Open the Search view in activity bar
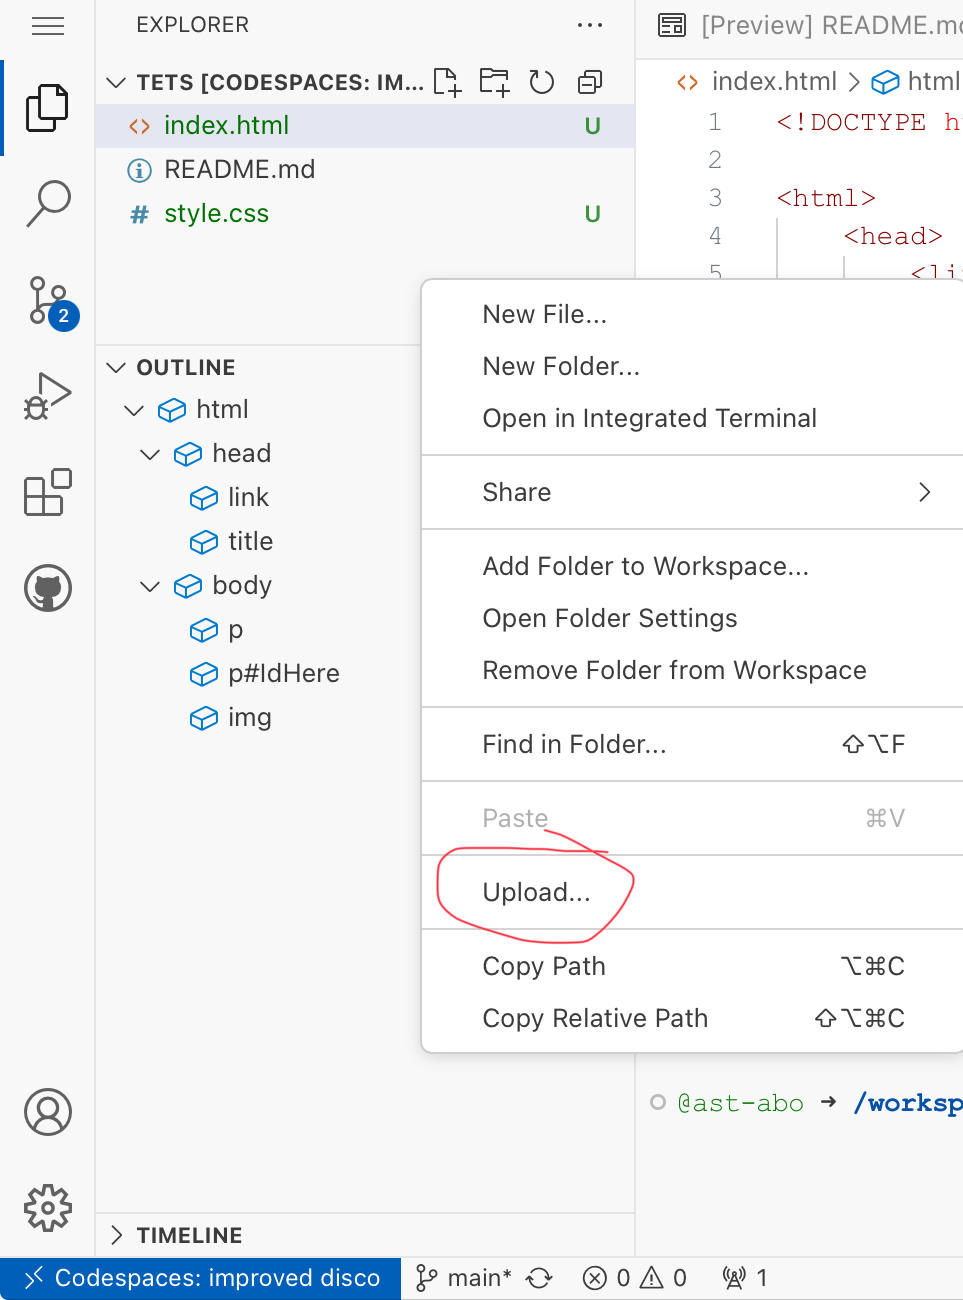Image resolution: width=963 pixels, height=1300 pixels. [x=48, y=203]
